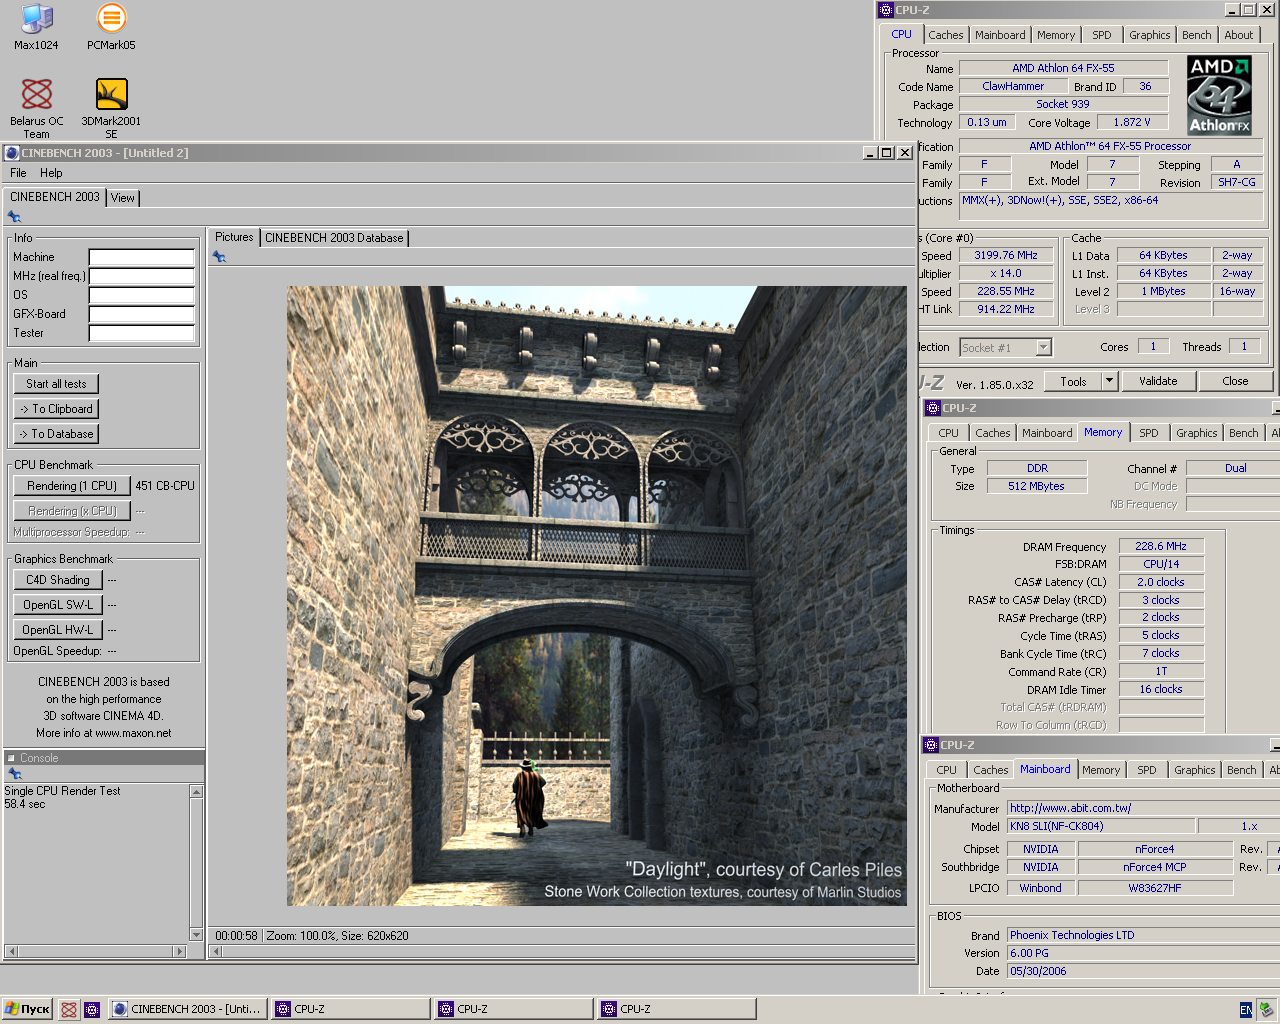Open the Help menu in CINEBENCH

[51, 173]
